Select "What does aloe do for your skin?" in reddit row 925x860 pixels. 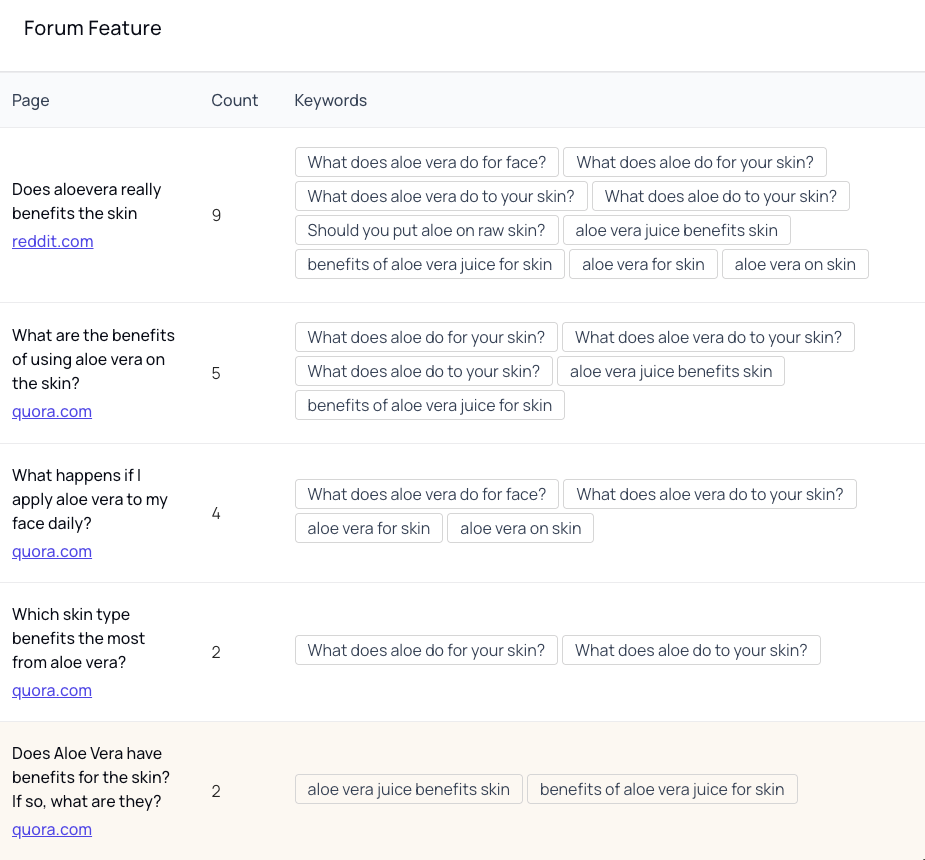pos(694,162)
